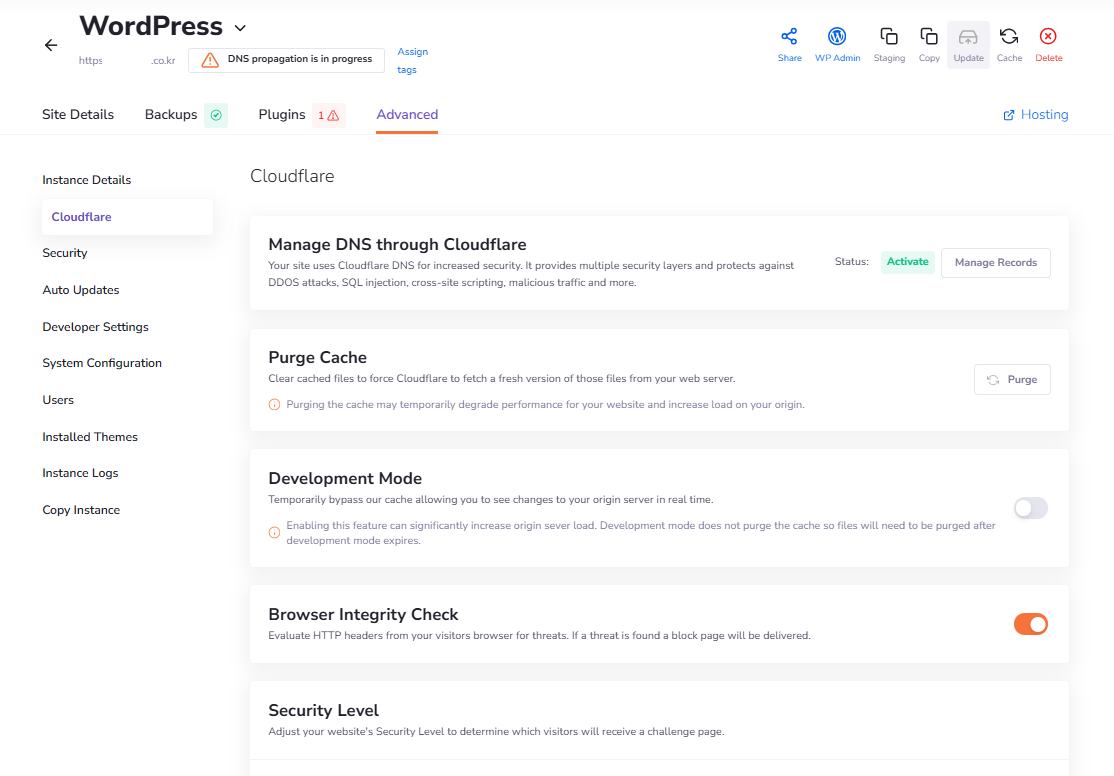Click the Plugins warning badge

328,115
